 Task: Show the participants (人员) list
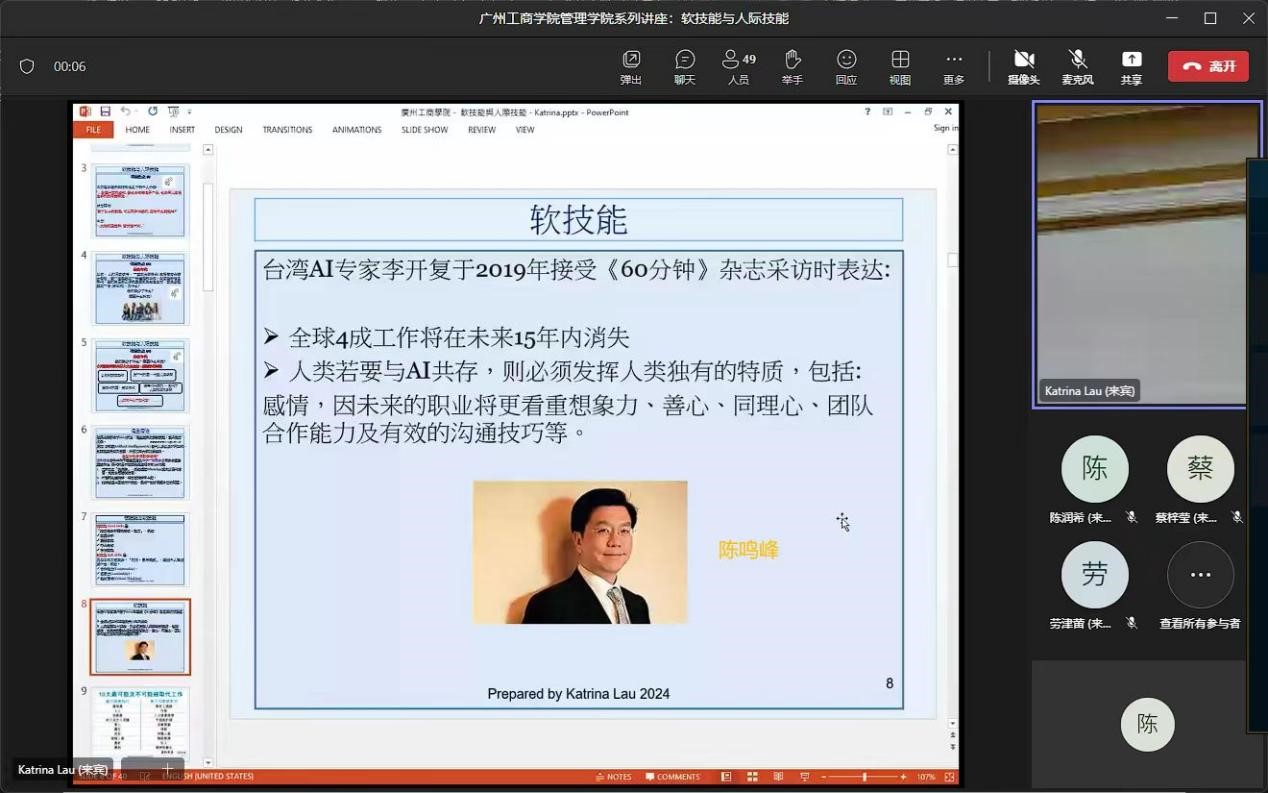pos(738,66)
